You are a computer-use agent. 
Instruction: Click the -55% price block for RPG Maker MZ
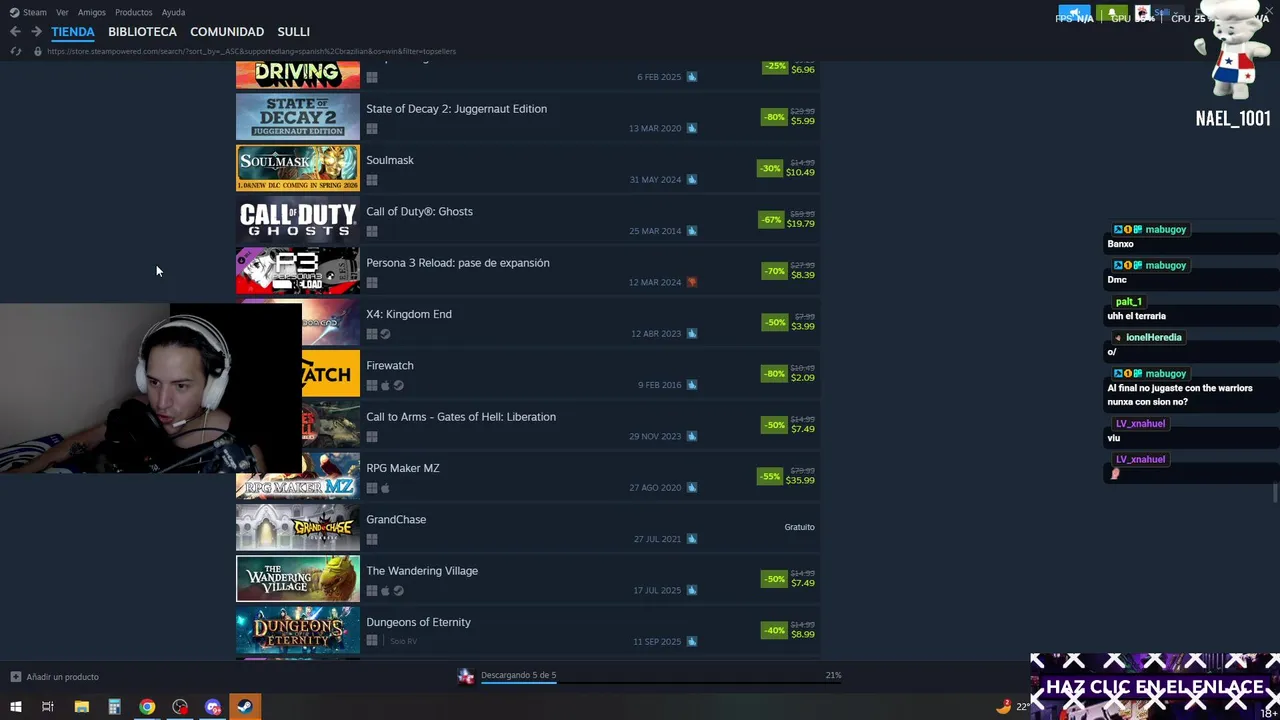click(x=787, y=476)
